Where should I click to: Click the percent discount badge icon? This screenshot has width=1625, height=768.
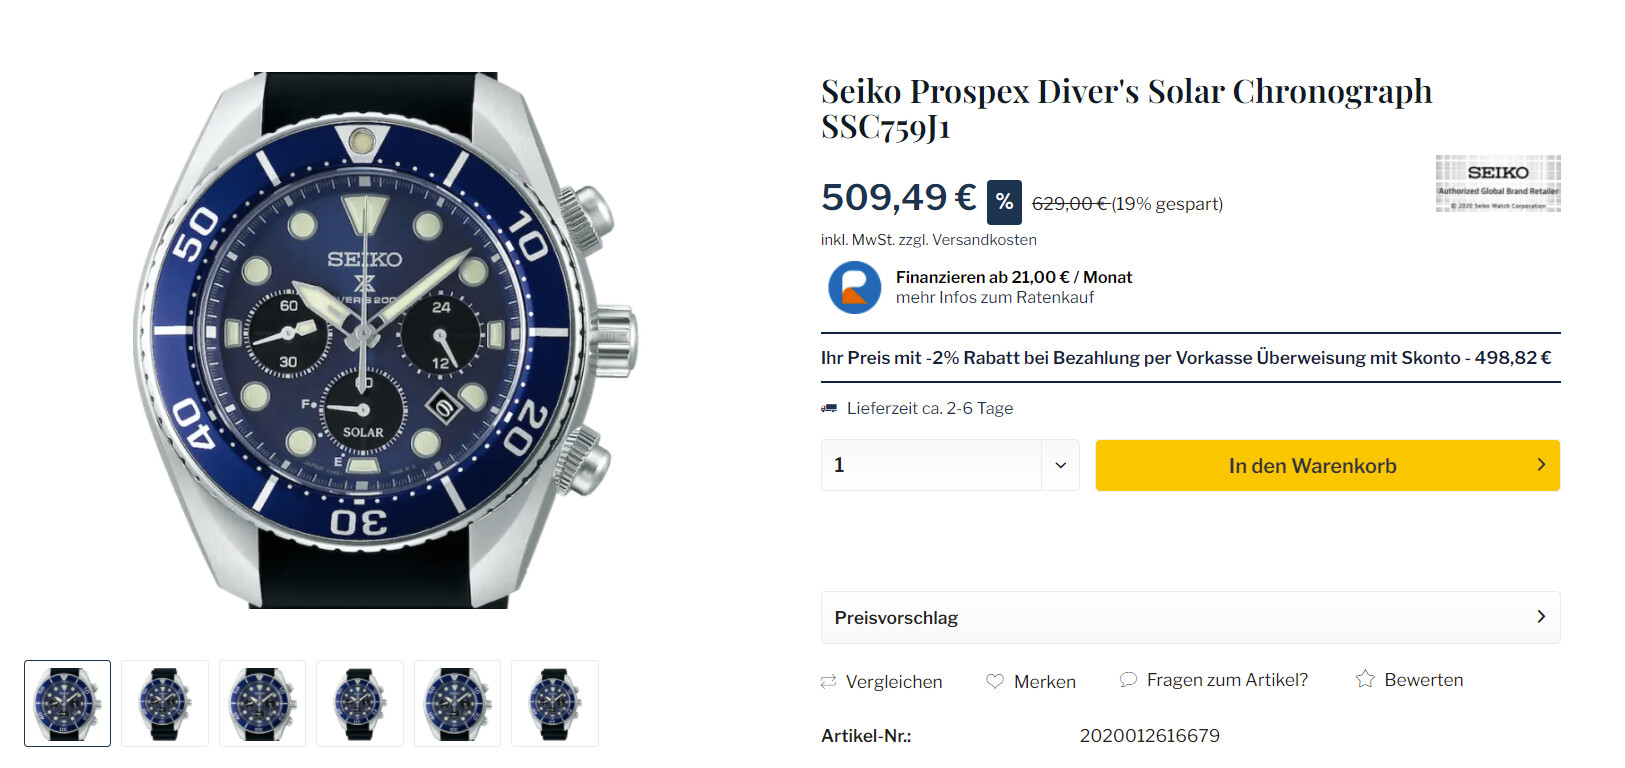[x=1004, y=202]
